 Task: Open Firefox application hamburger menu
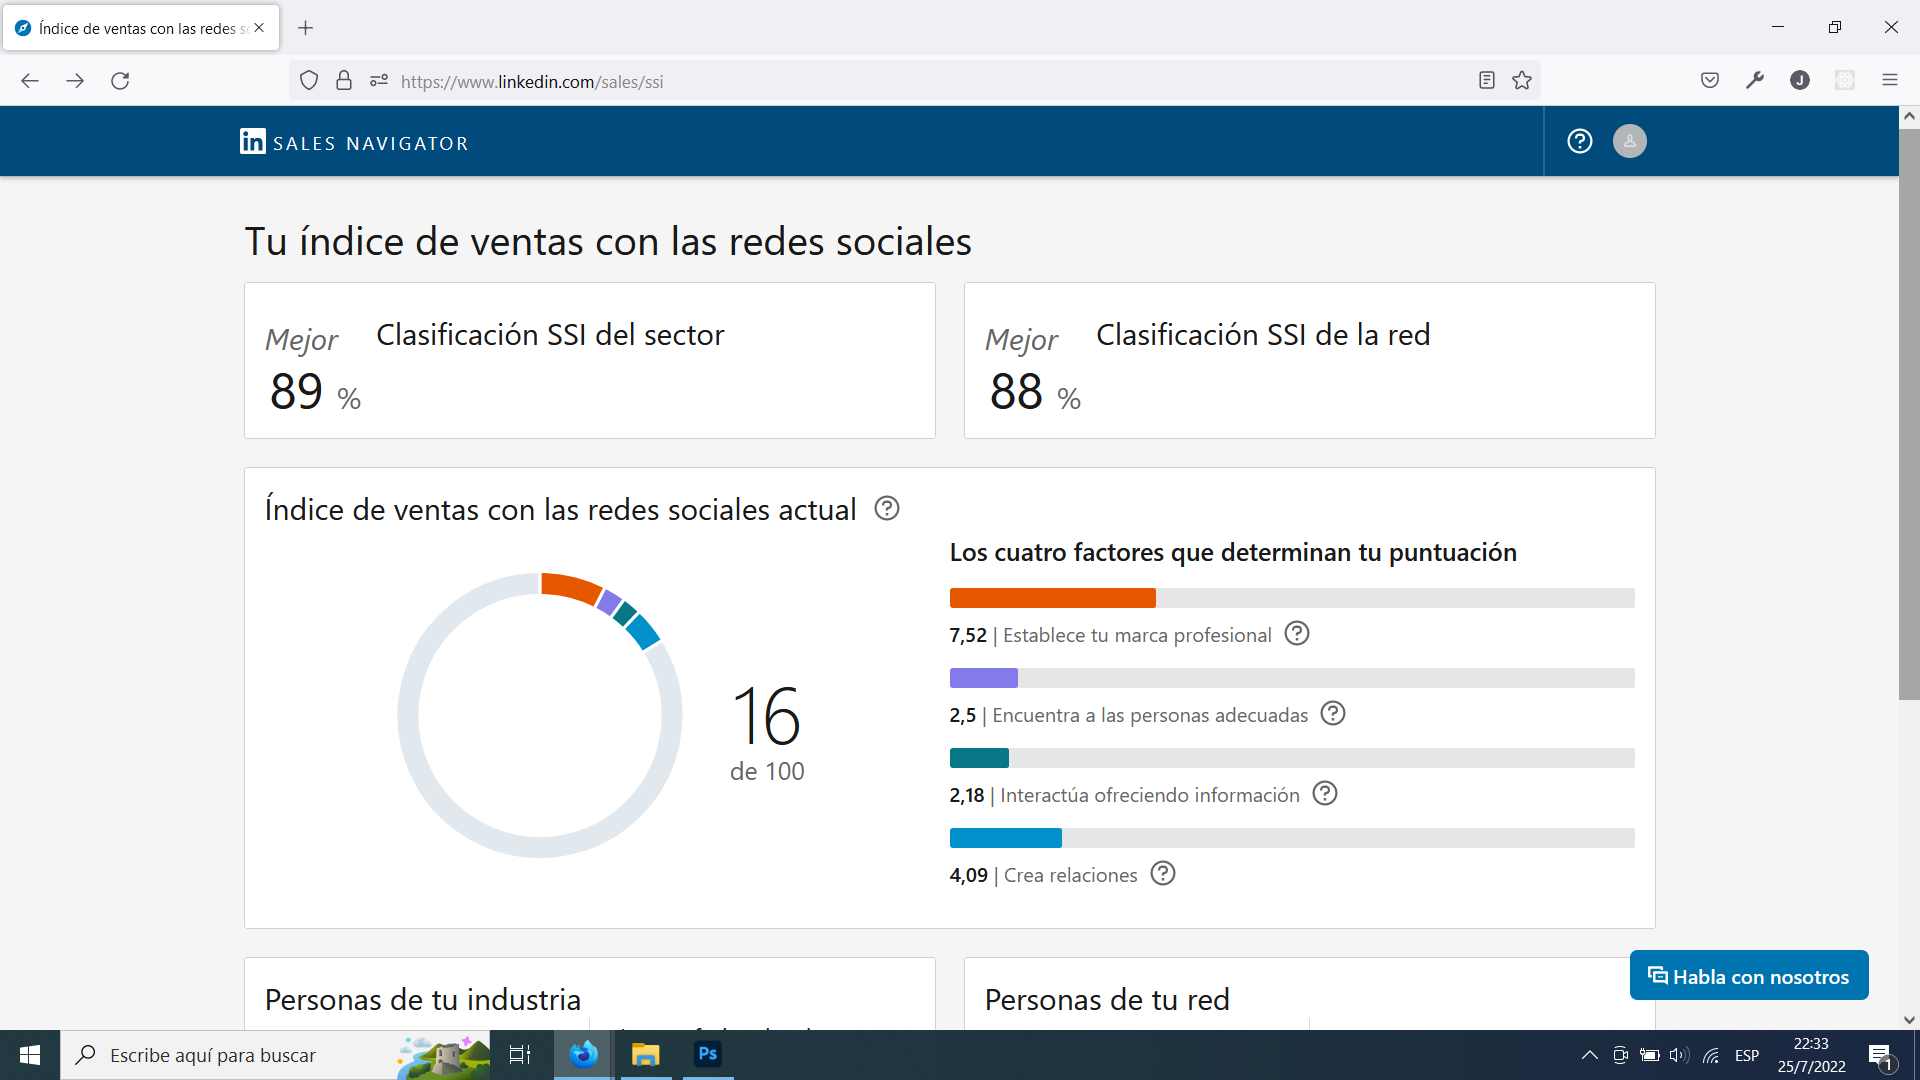point(1890,81)
